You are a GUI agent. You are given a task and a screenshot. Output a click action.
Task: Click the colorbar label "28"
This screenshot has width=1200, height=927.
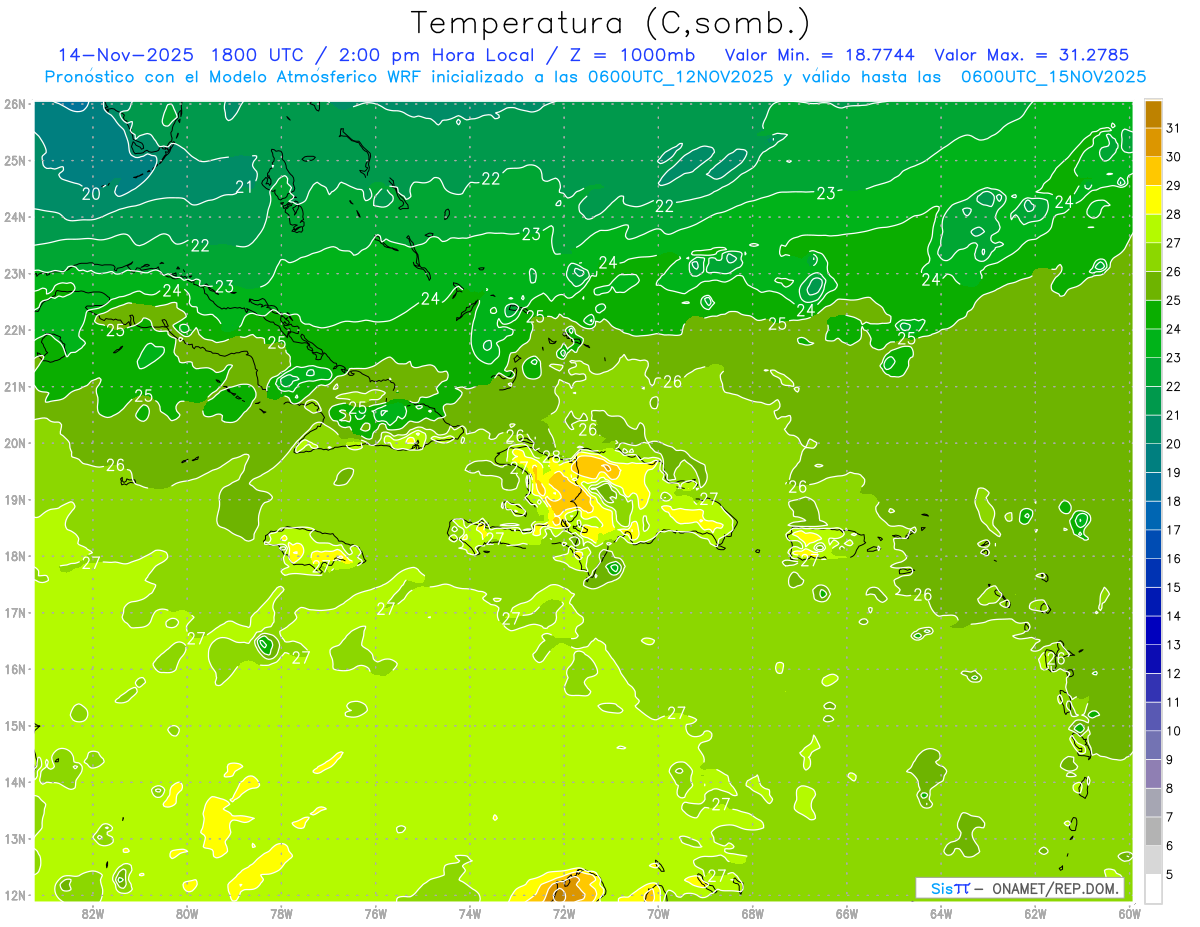[1173, 214]
